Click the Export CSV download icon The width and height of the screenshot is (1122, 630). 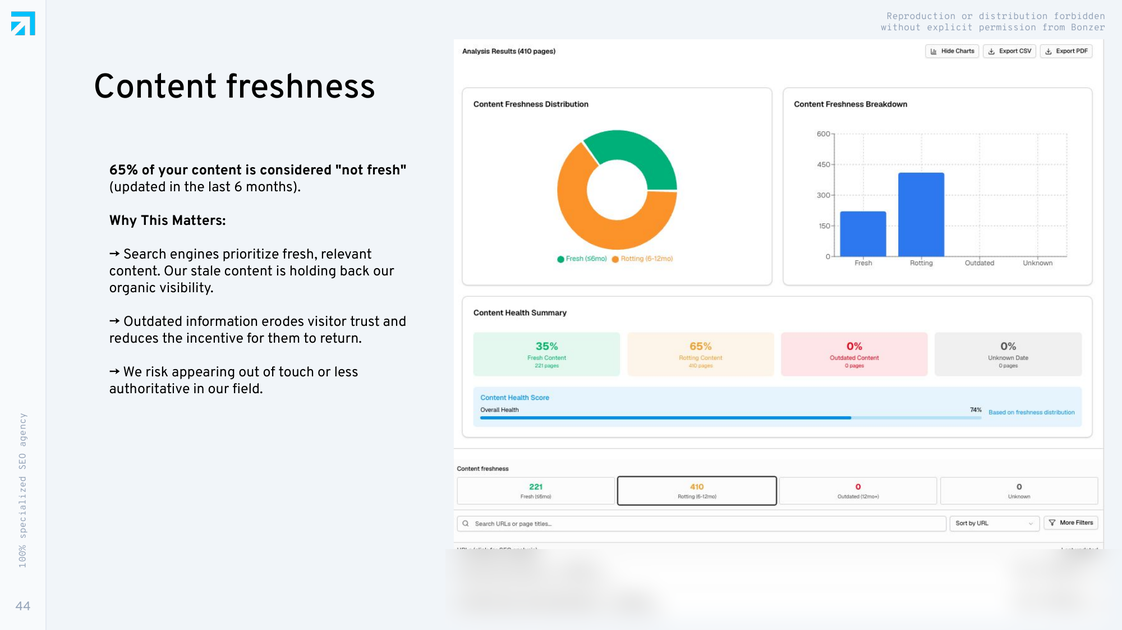click(991, 52)
